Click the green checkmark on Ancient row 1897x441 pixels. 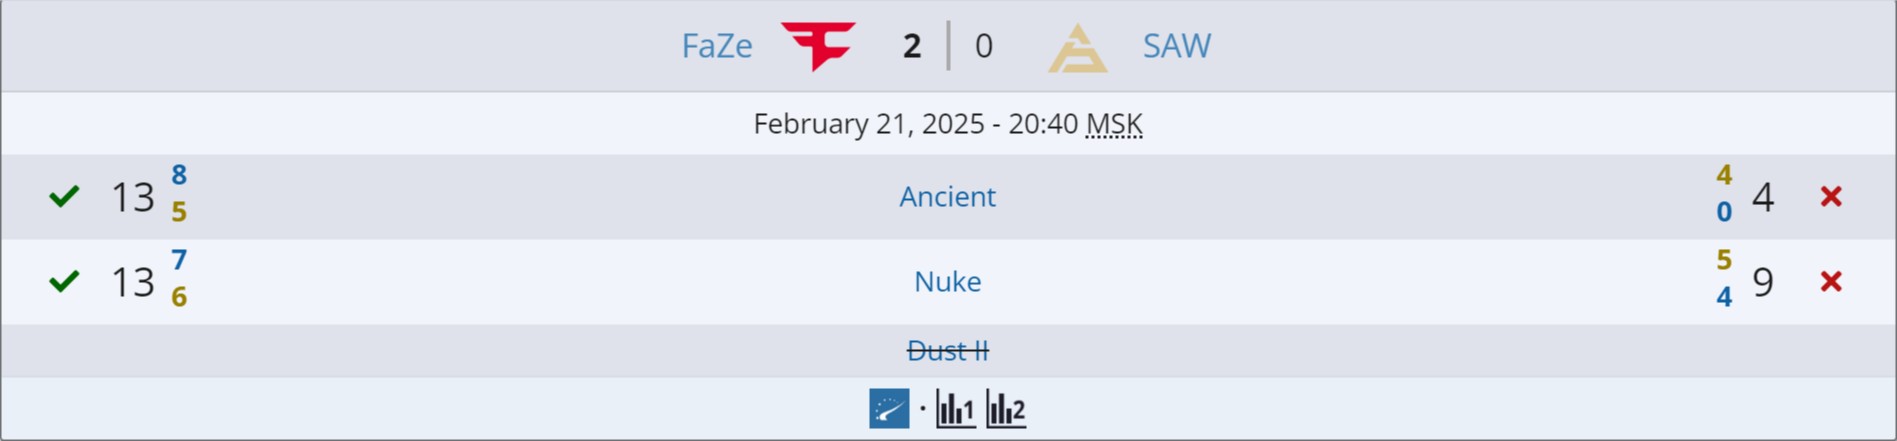click(64, 197)
